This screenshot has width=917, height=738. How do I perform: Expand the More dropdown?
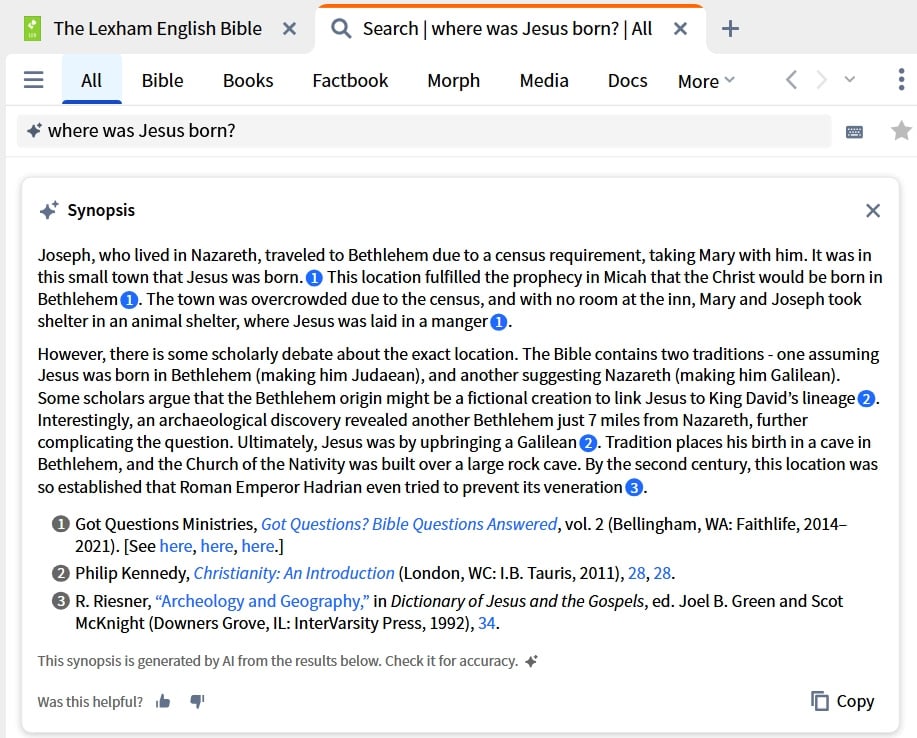pyautogui.click(x=706, y=81)
